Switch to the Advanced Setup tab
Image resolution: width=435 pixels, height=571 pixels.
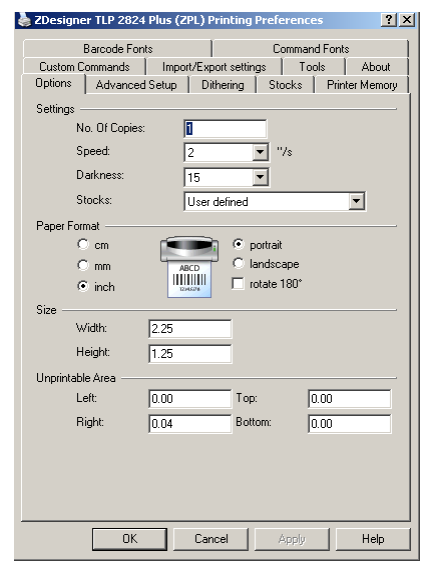pyautogui.click(x=136, y=84)
